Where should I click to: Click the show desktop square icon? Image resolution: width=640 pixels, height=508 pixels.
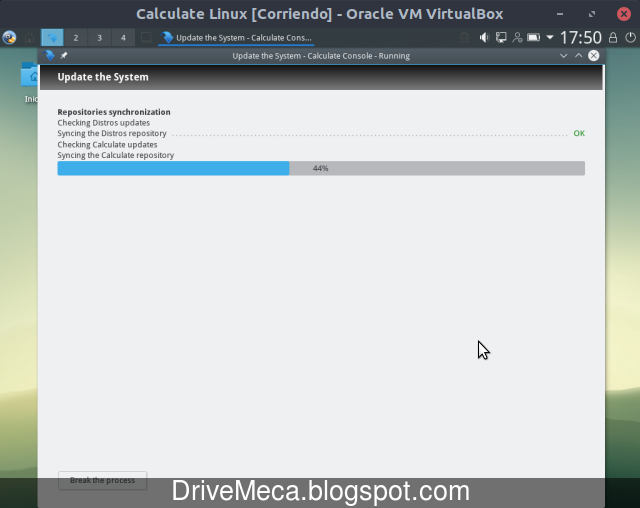point(146,38)
